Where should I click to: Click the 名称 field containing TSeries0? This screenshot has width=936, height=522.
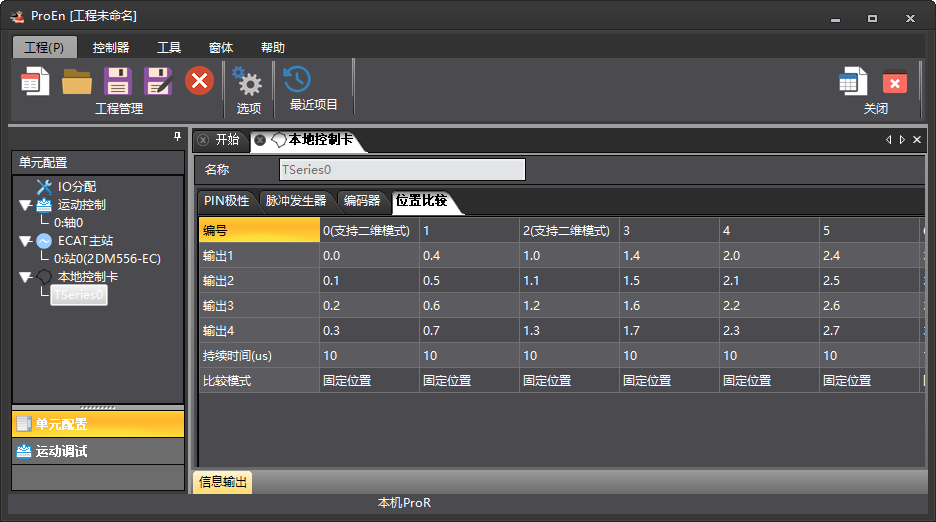(x=402, y=170)
